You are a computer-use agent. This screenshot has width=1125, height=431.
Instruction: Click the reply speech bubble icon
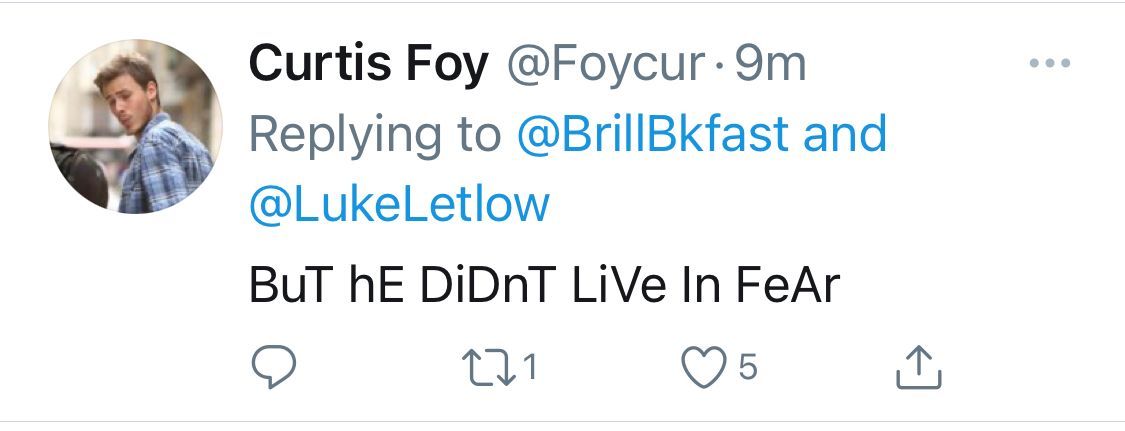[x=272, y=369]
